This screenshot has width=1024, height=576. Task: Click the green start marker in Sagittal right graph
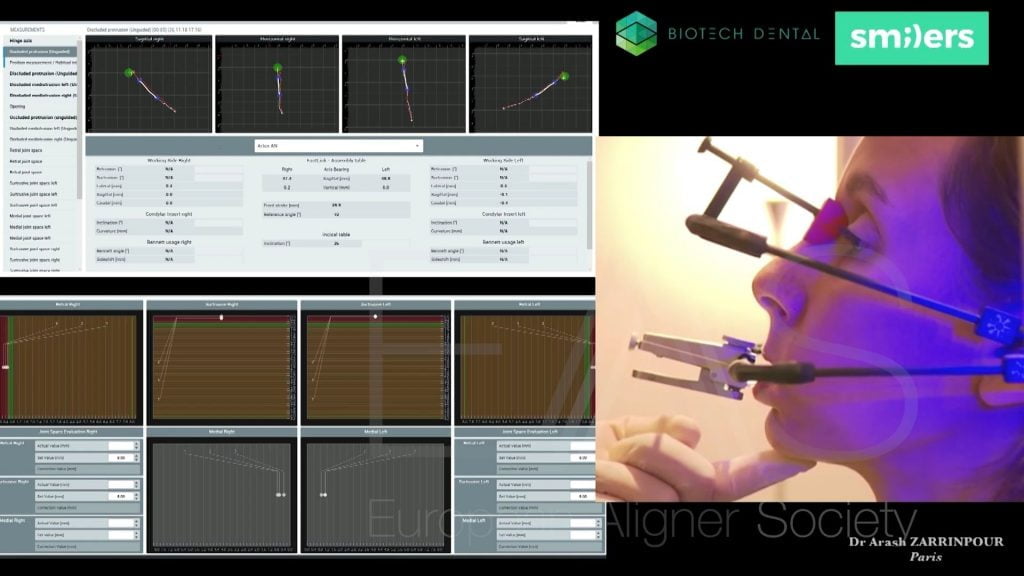click(129, 73)
